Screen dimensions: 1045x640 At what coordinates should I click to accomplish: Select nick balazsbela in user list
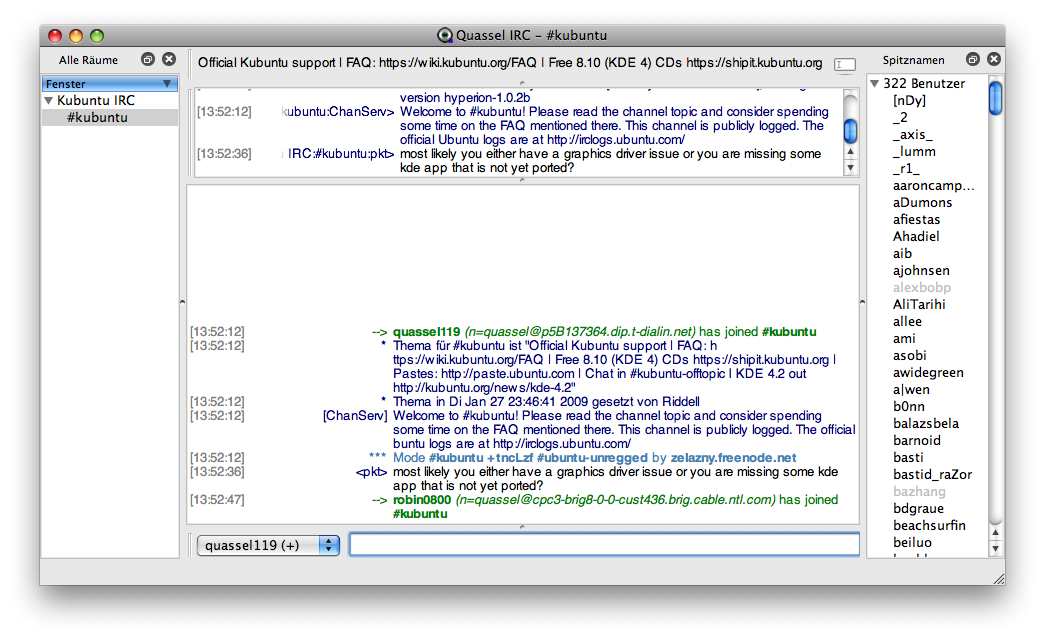tap(926, 423)
